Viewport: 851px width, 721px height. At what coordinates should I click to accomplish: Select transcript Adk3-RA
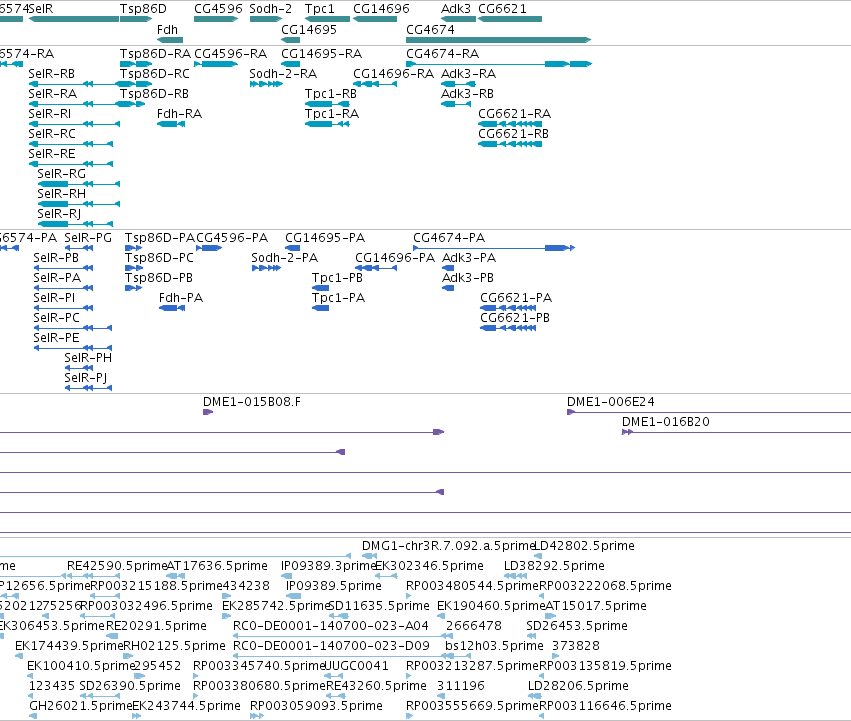[468, 74]
